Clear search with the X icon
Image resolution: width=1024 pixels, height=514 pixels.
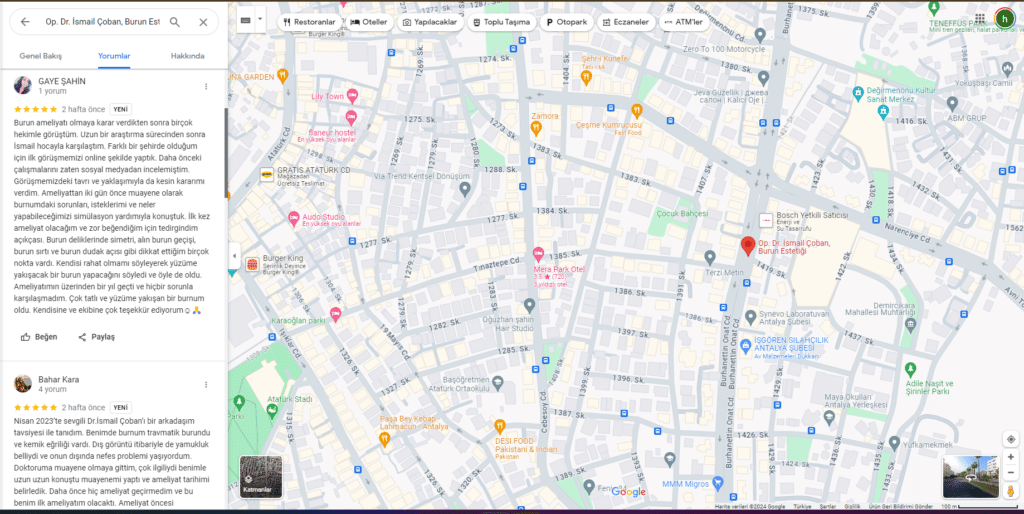(x=203, y=22)
